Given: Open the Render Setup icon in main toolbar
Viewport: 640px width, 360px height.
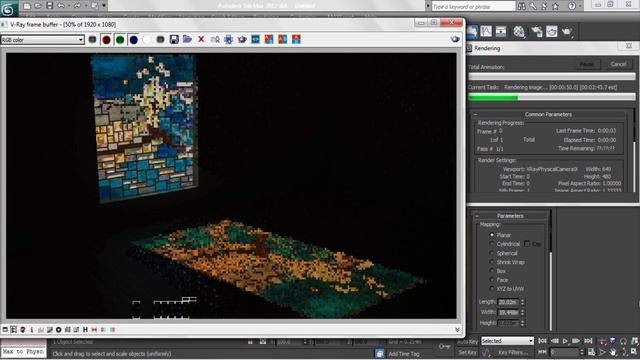Looking at the screenshot, I should (536, 31).
